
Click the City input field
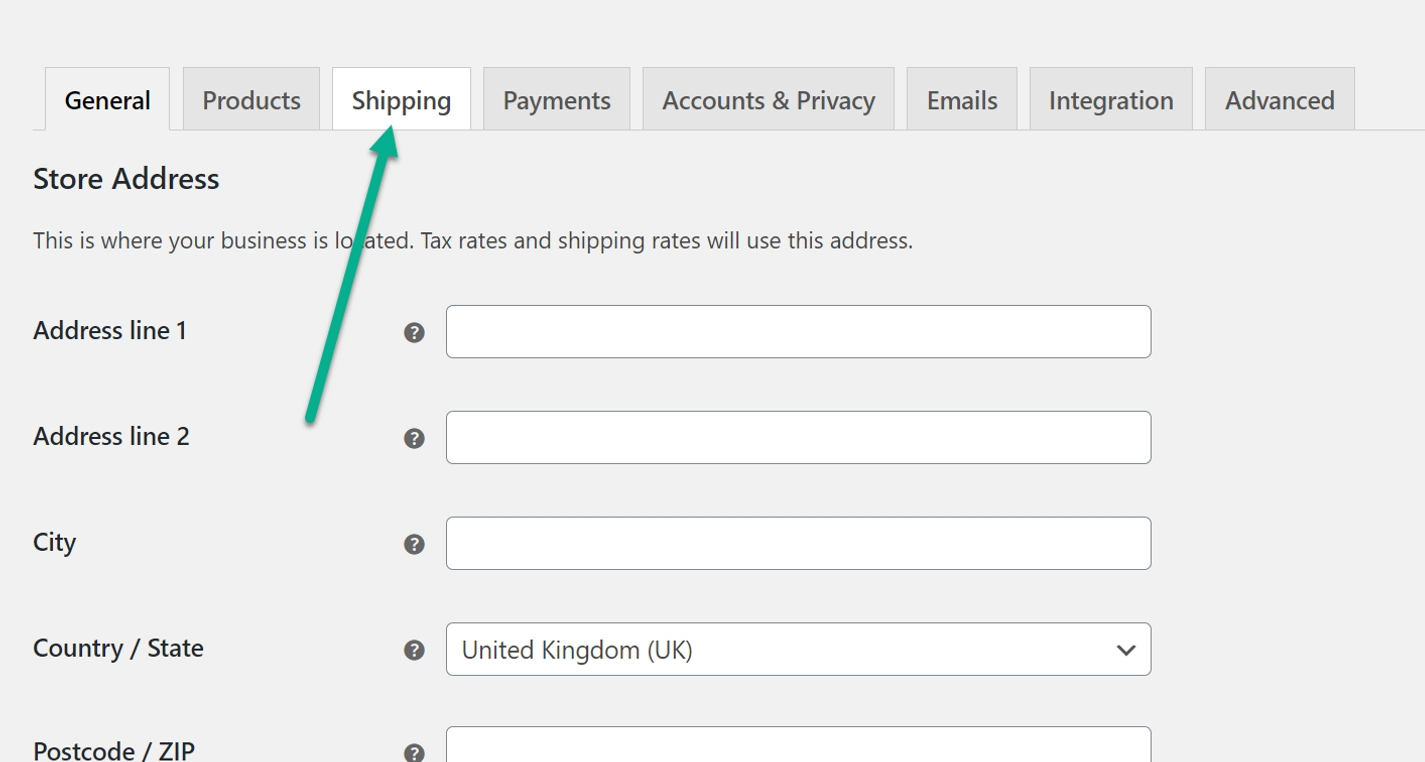797,544
